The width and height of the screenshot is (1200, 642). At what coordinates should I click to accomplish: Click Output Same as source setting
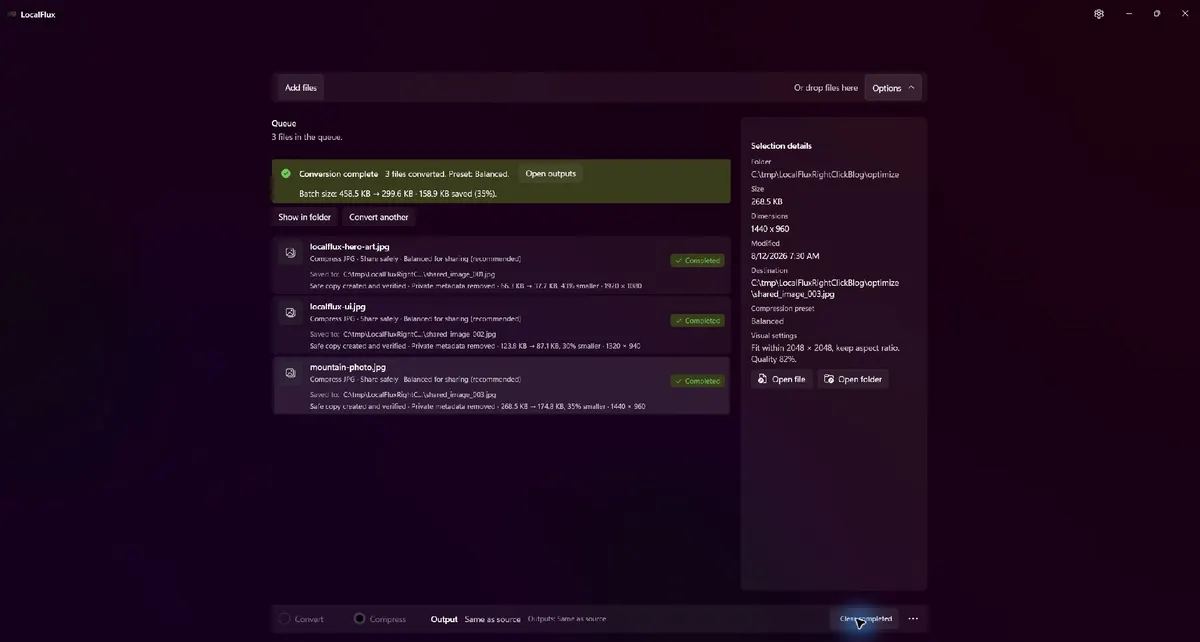[476, 619]
